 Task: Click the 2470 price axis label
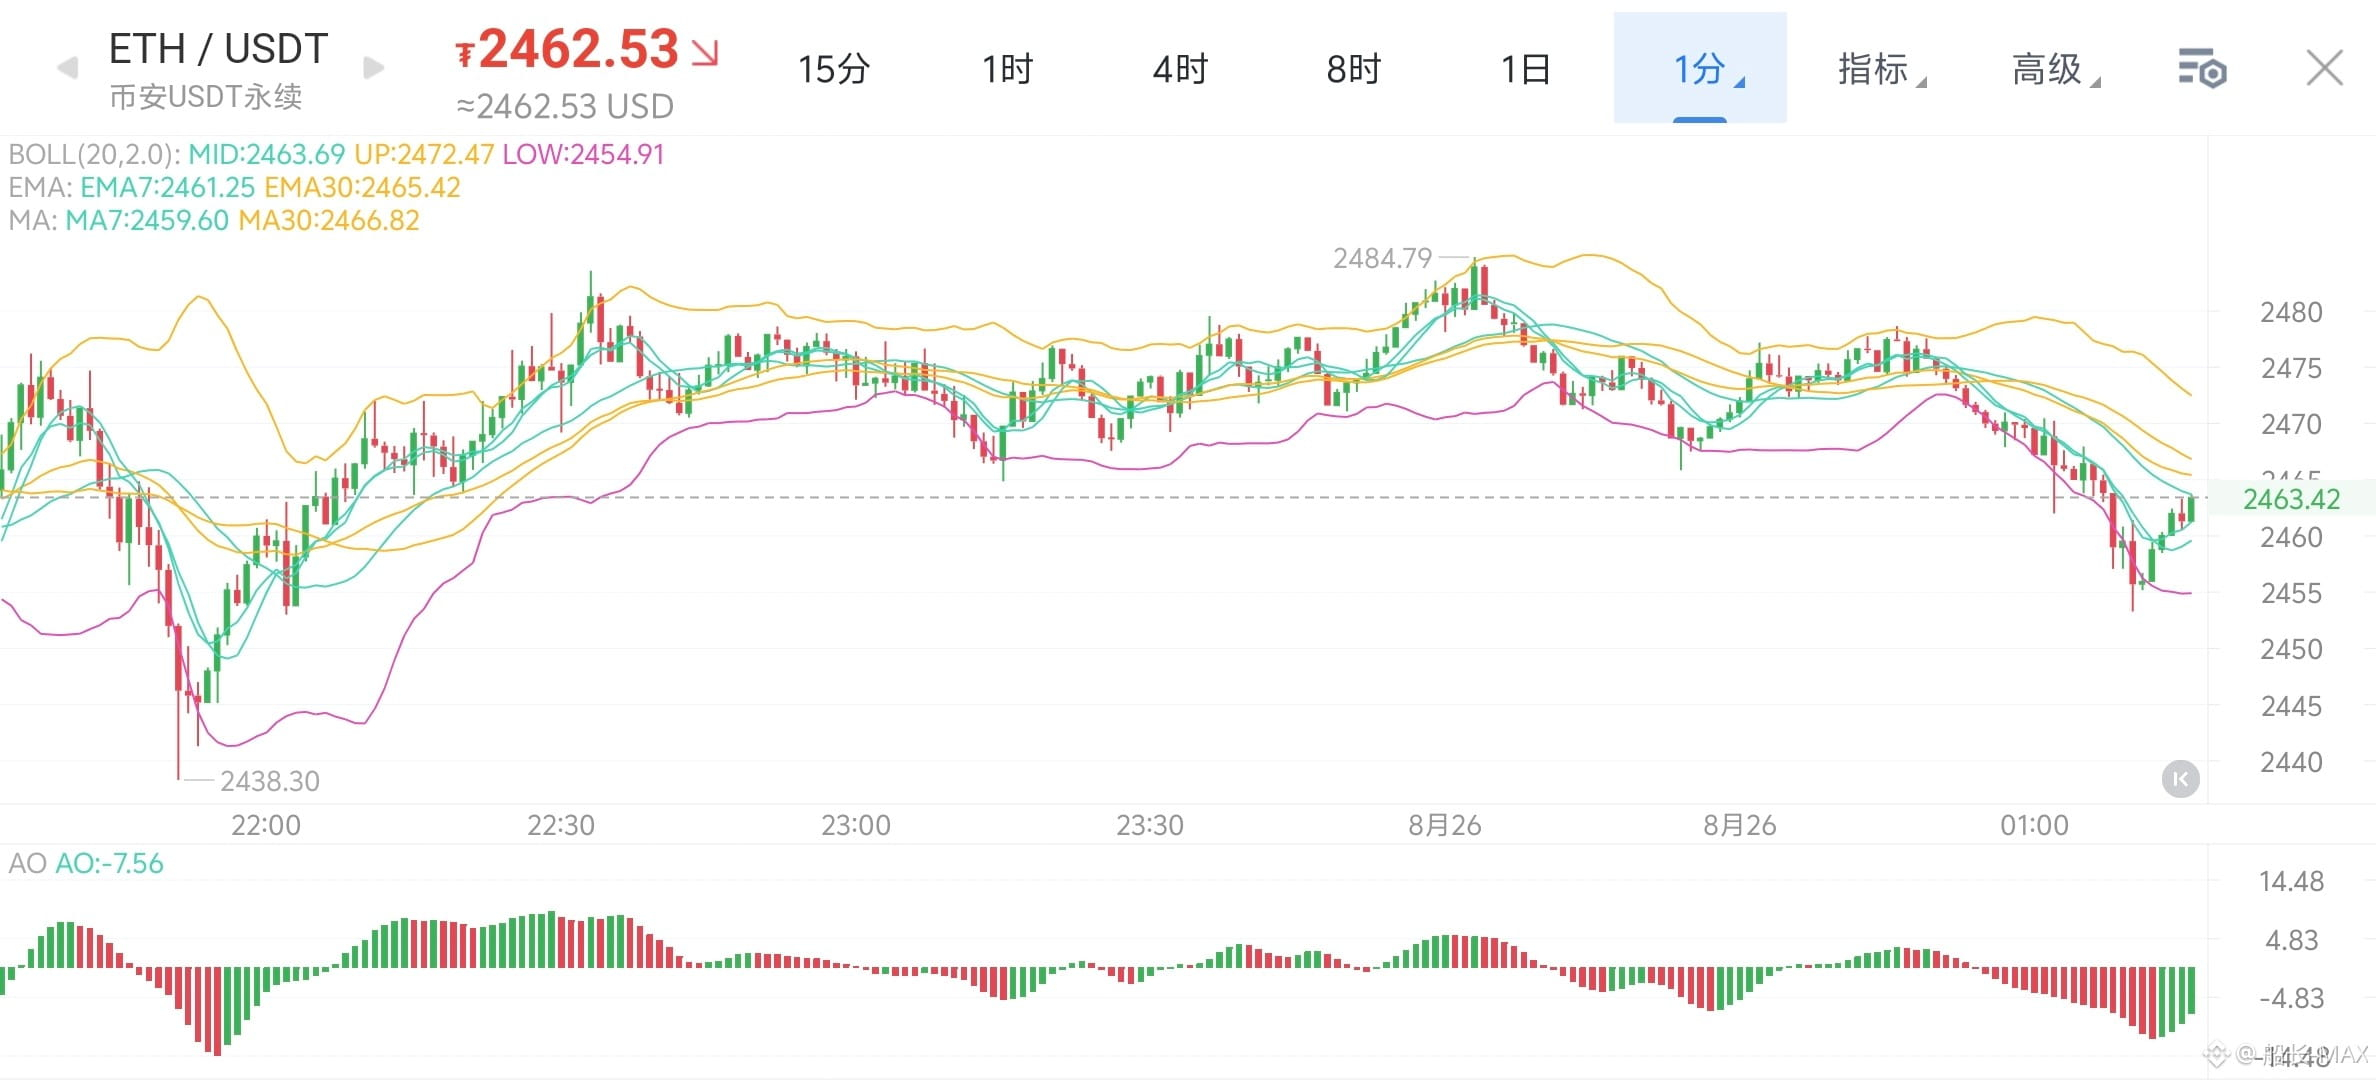2291,424
